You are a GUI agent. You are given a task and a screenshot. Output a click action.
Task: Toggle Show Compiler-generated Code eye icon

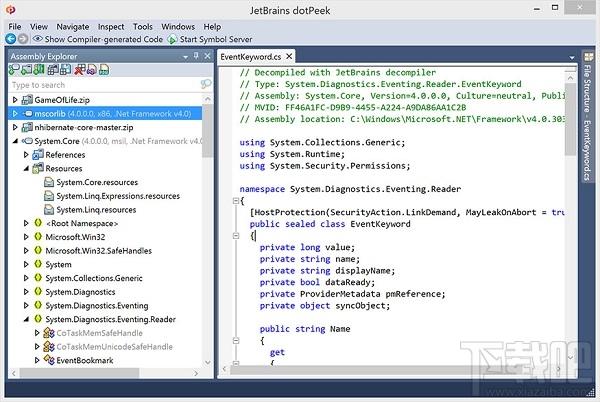[x=38, y=39]
